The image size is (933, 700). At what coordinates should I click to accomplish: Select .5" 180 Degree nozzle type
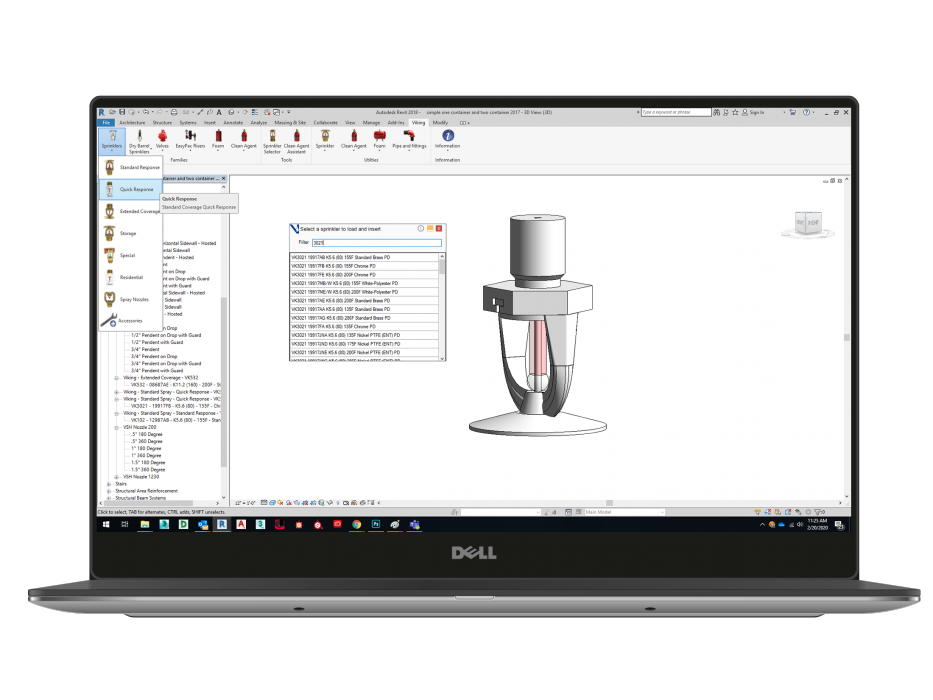[x=146, y=435]
